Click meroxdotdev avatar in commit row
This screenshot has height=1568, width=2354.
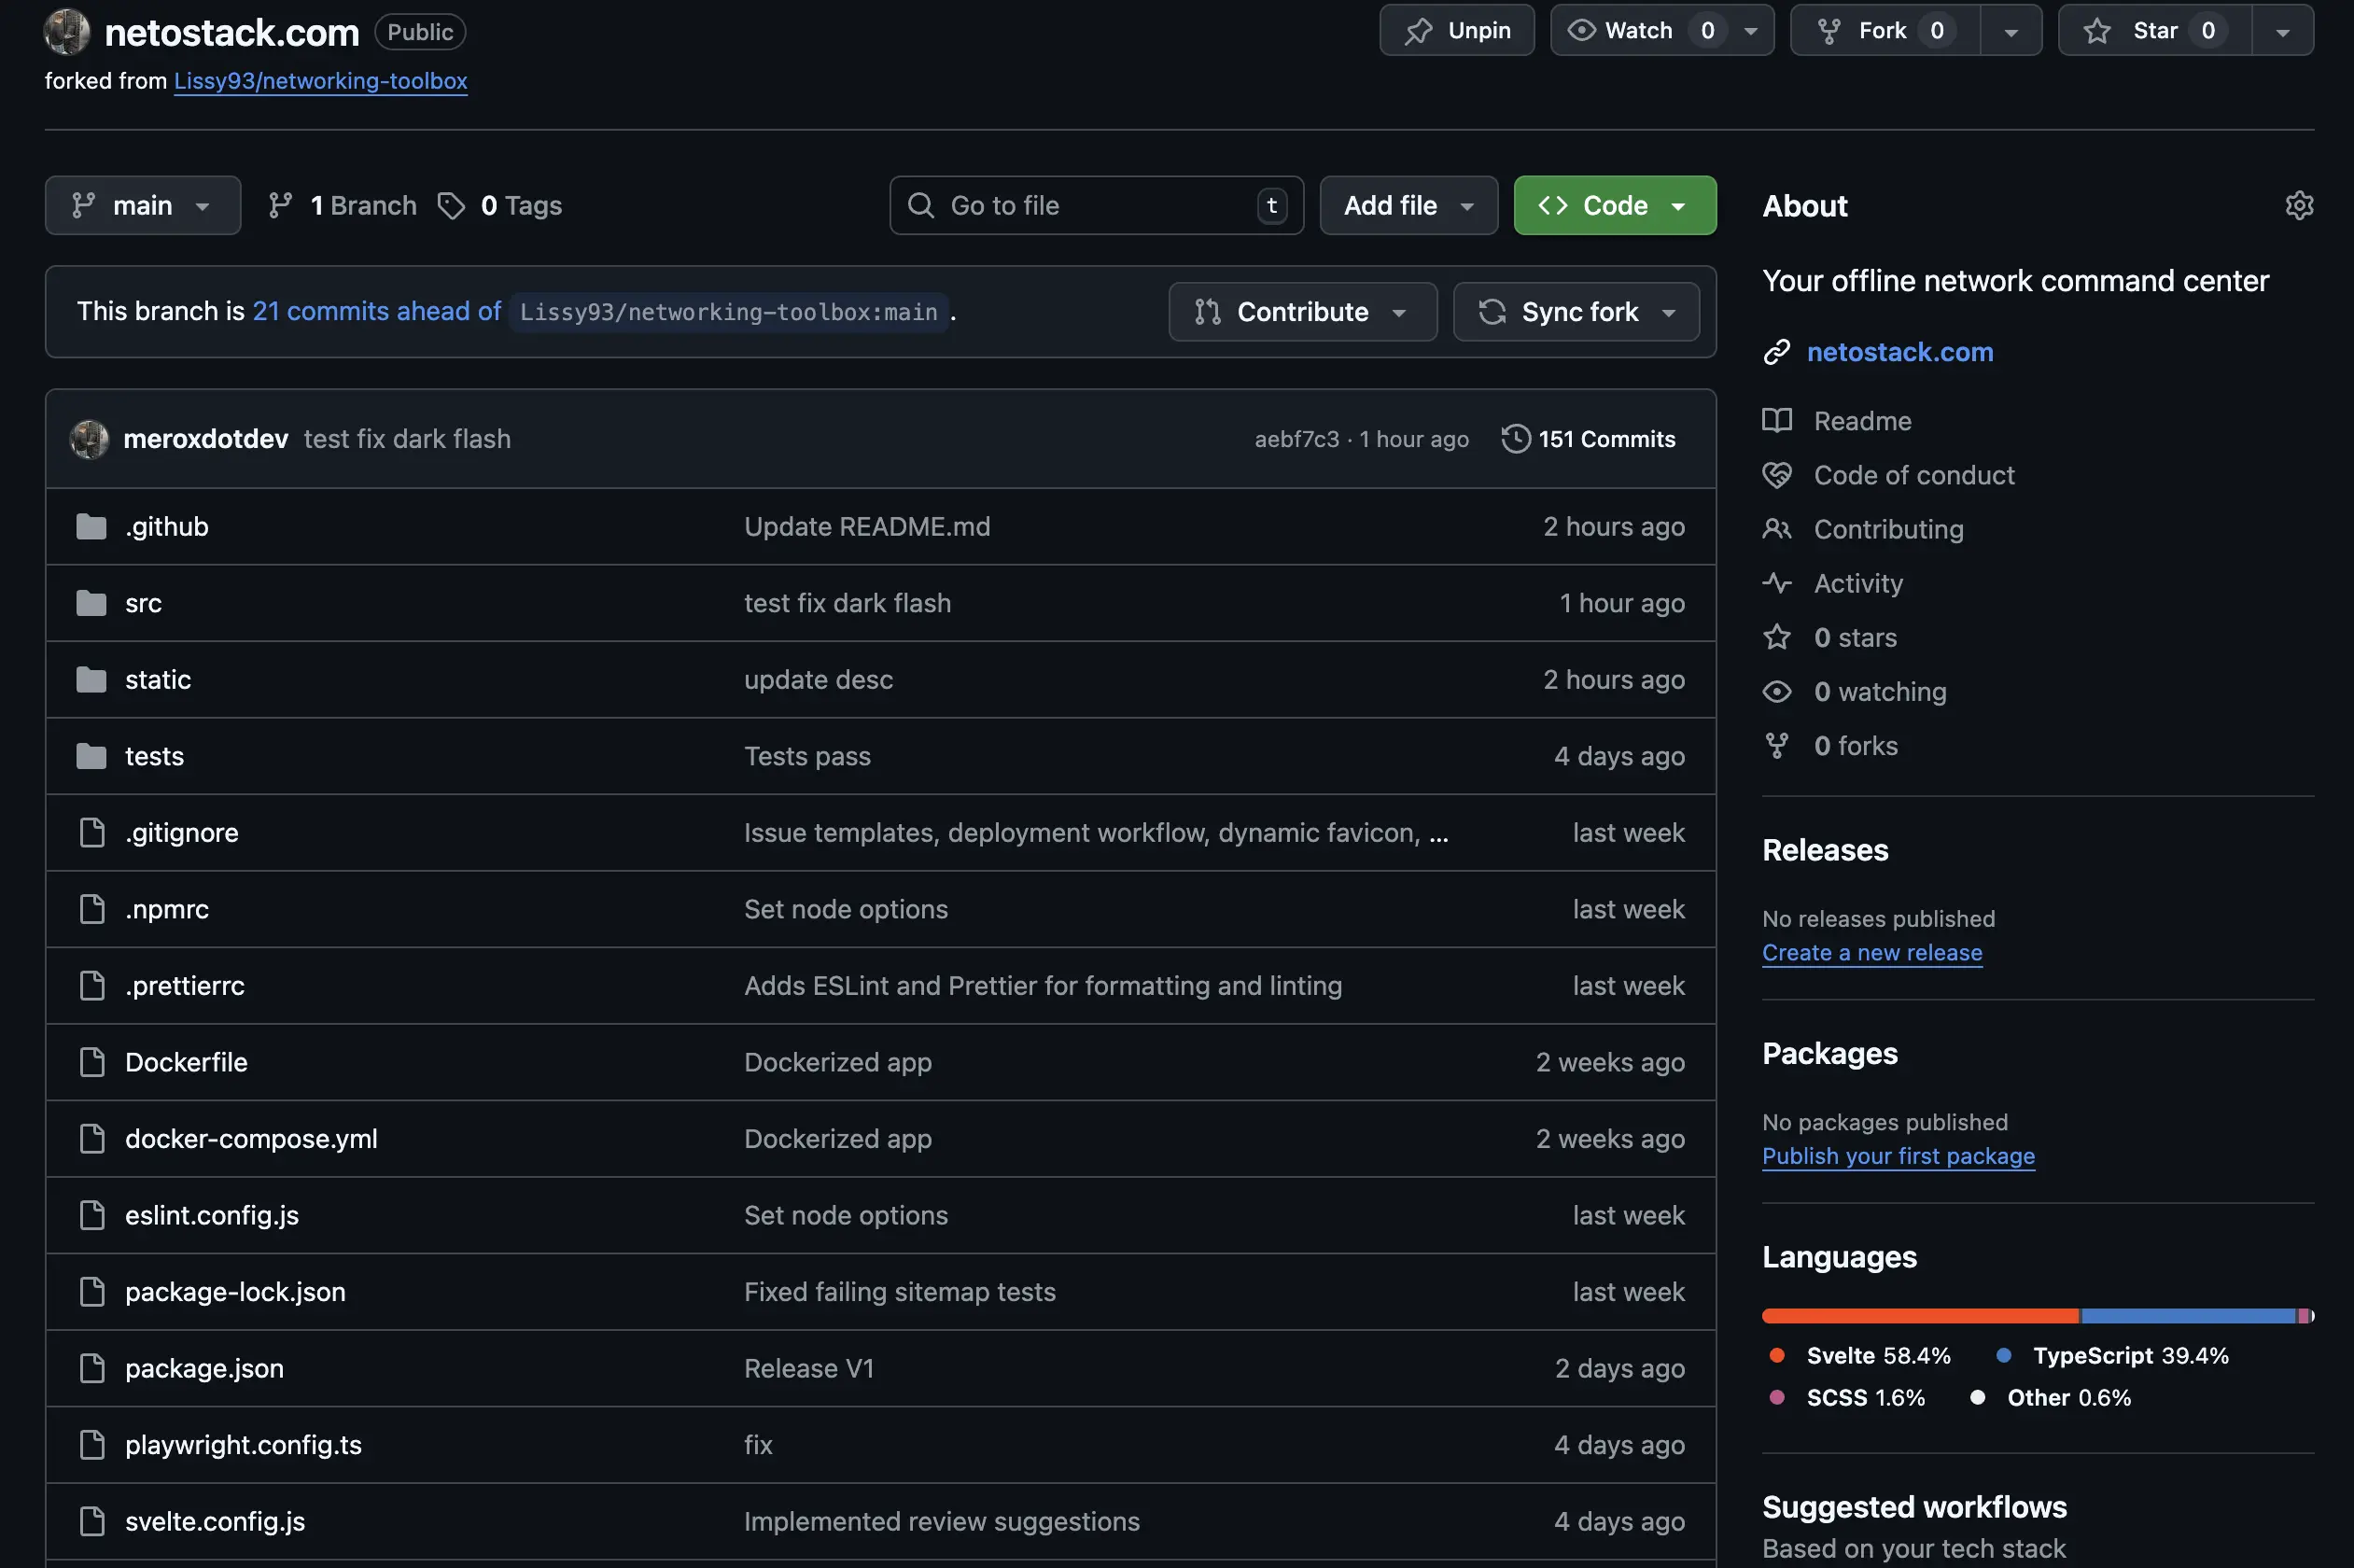(x=89, y=439)
